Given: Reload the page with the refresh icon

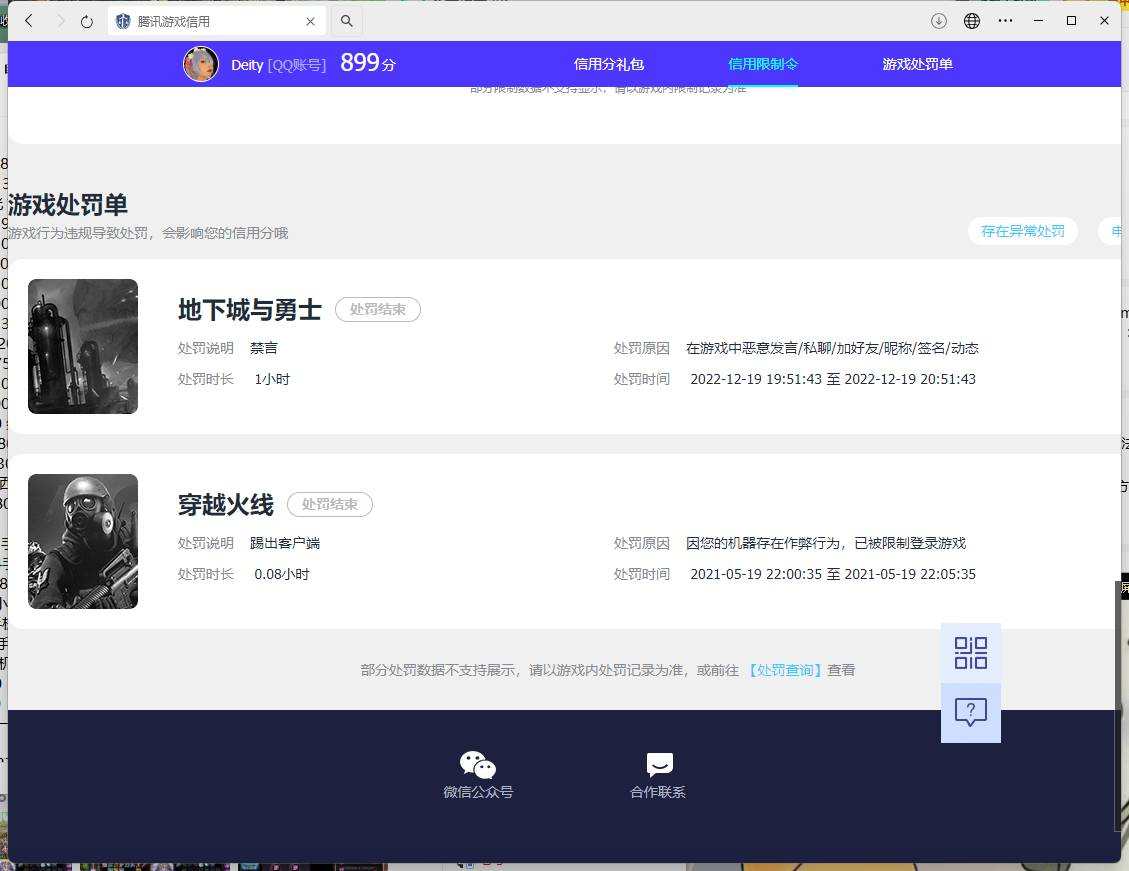Looking at the screenshot, I should 87,21.
